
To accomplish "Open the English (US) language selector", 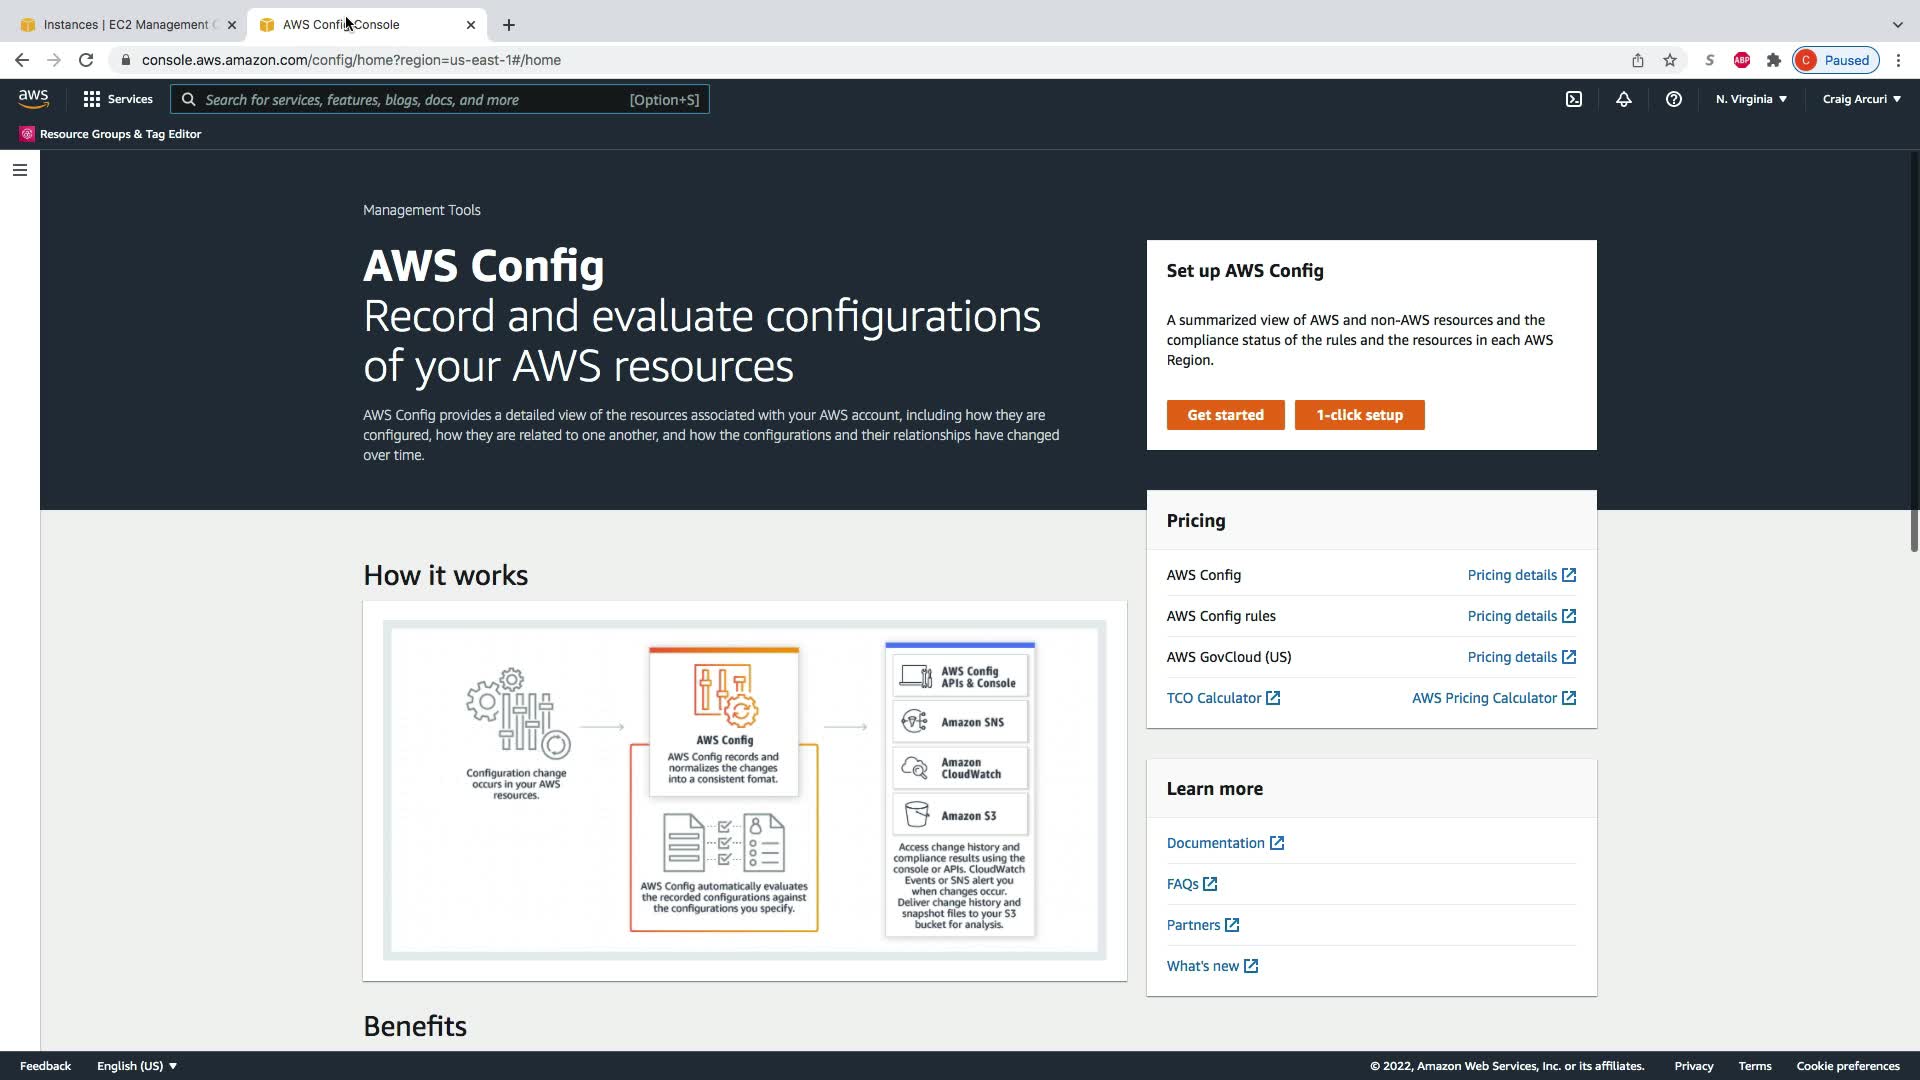I will pos(136,1066).
